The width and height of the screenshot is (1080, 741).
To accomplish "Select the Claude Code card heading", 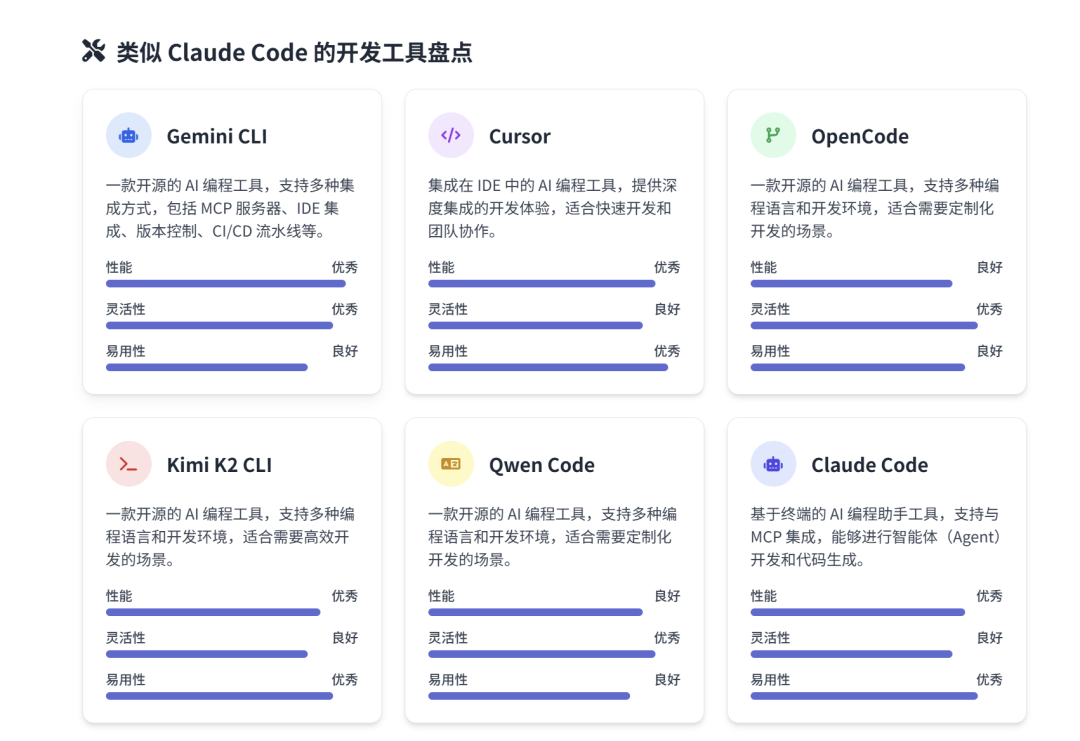I will point(869,465).
